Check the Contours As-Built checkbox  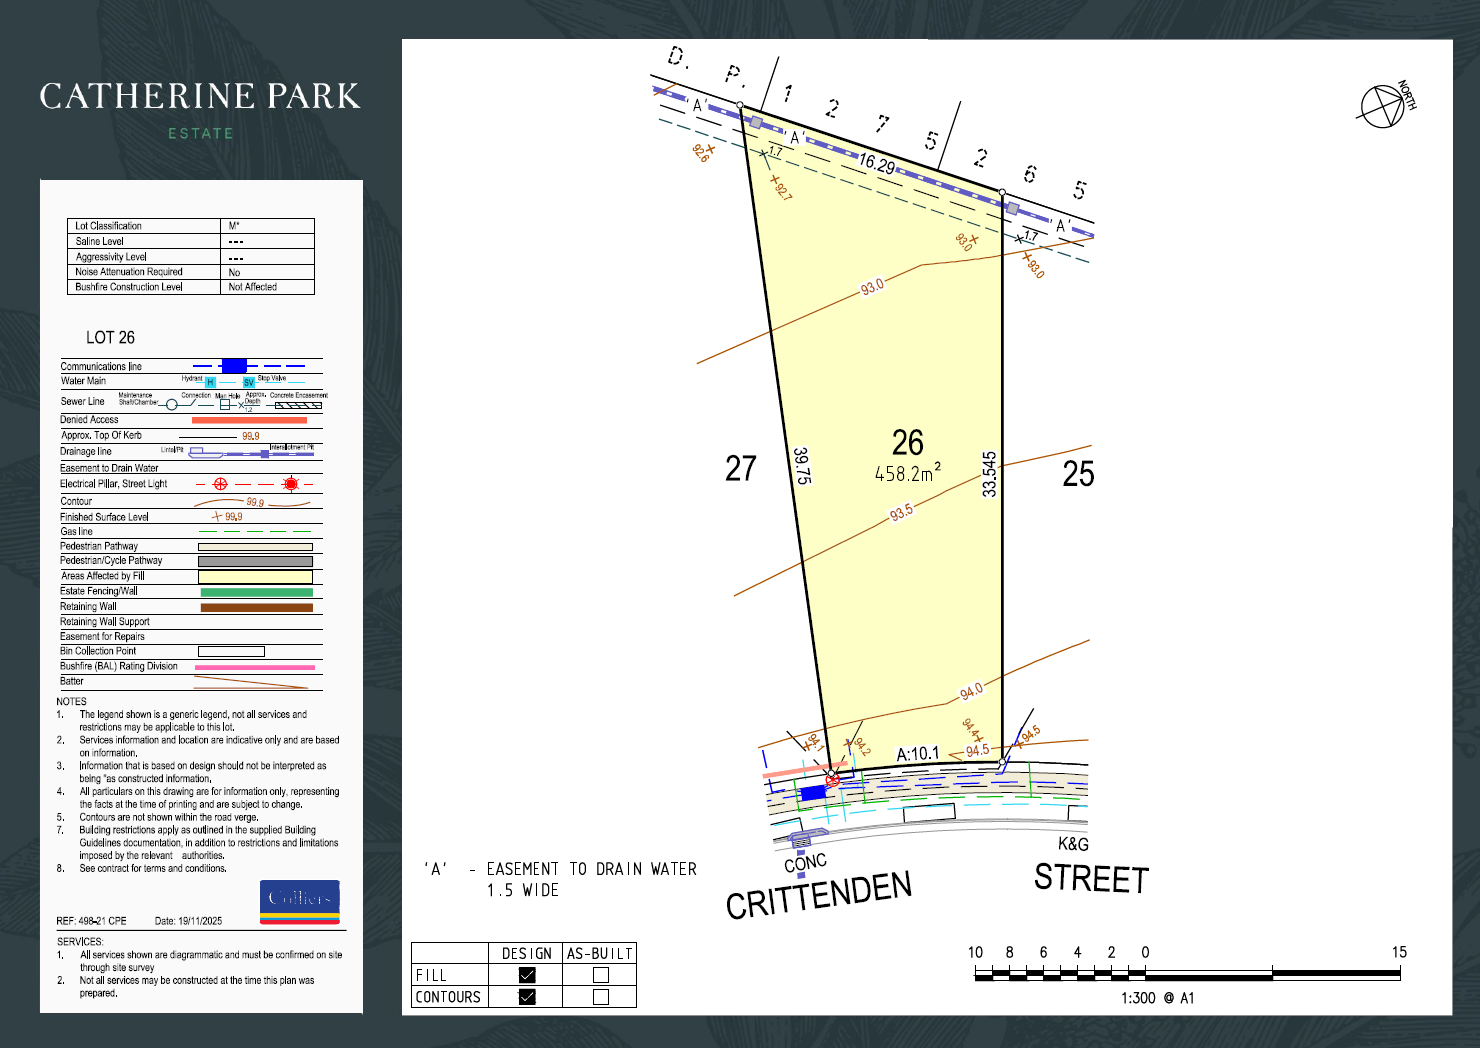tap(600, 997)
